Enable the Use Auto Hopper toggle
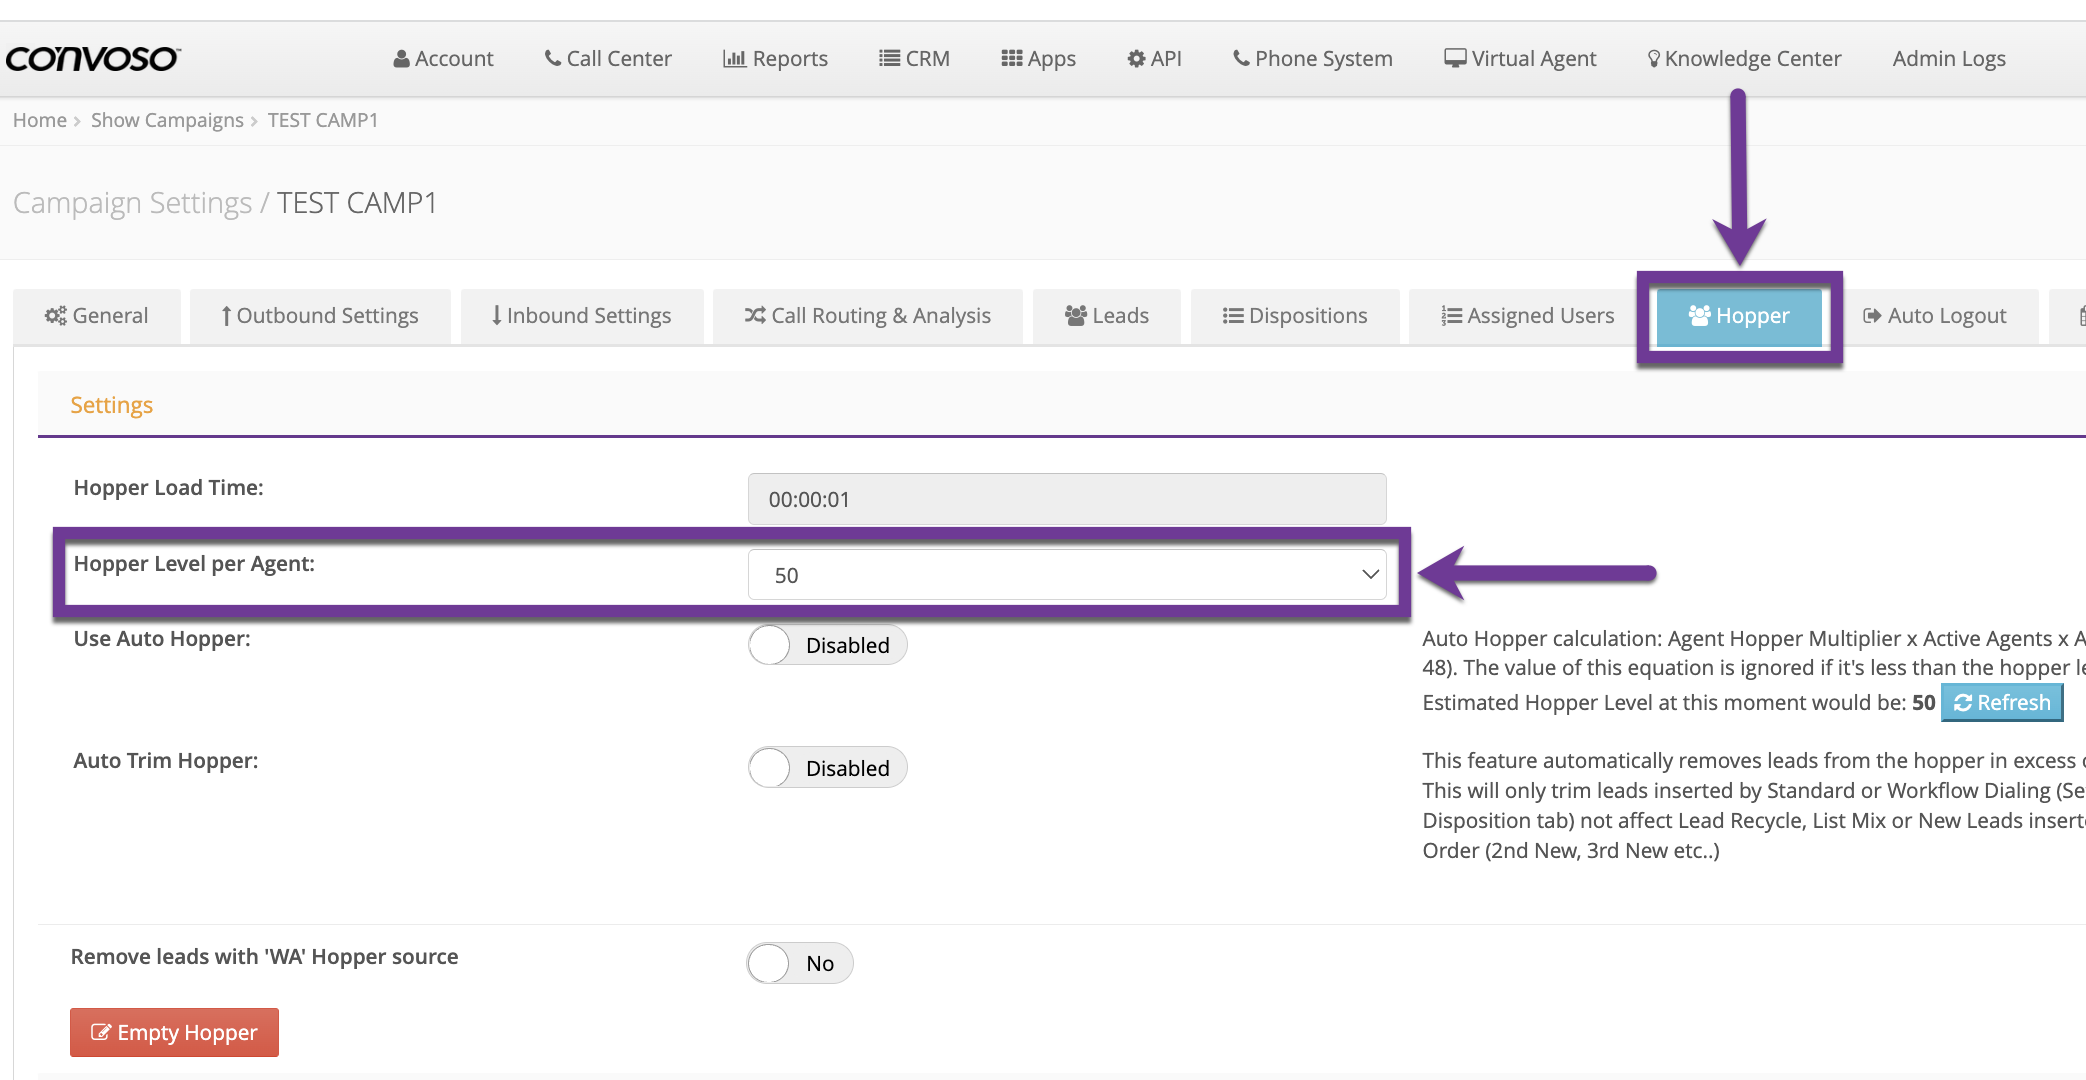 [x=827, y=645]
